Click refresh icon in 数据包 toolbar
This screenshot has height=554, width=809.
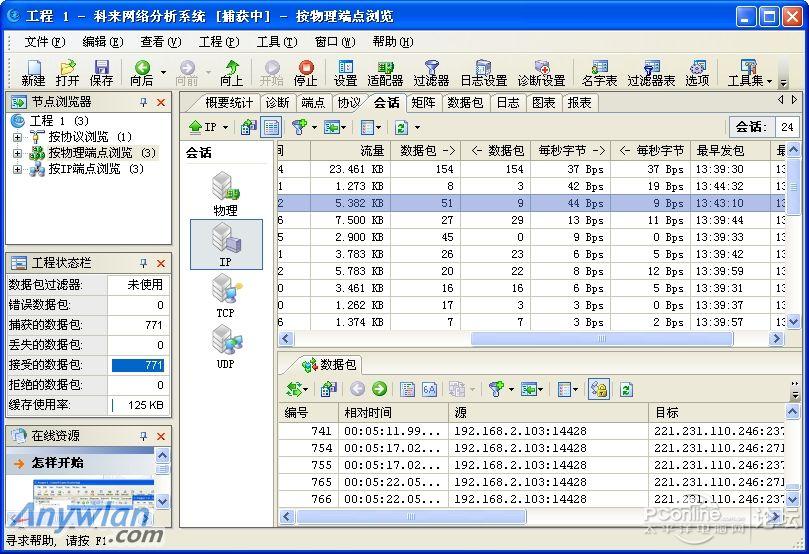626,389
